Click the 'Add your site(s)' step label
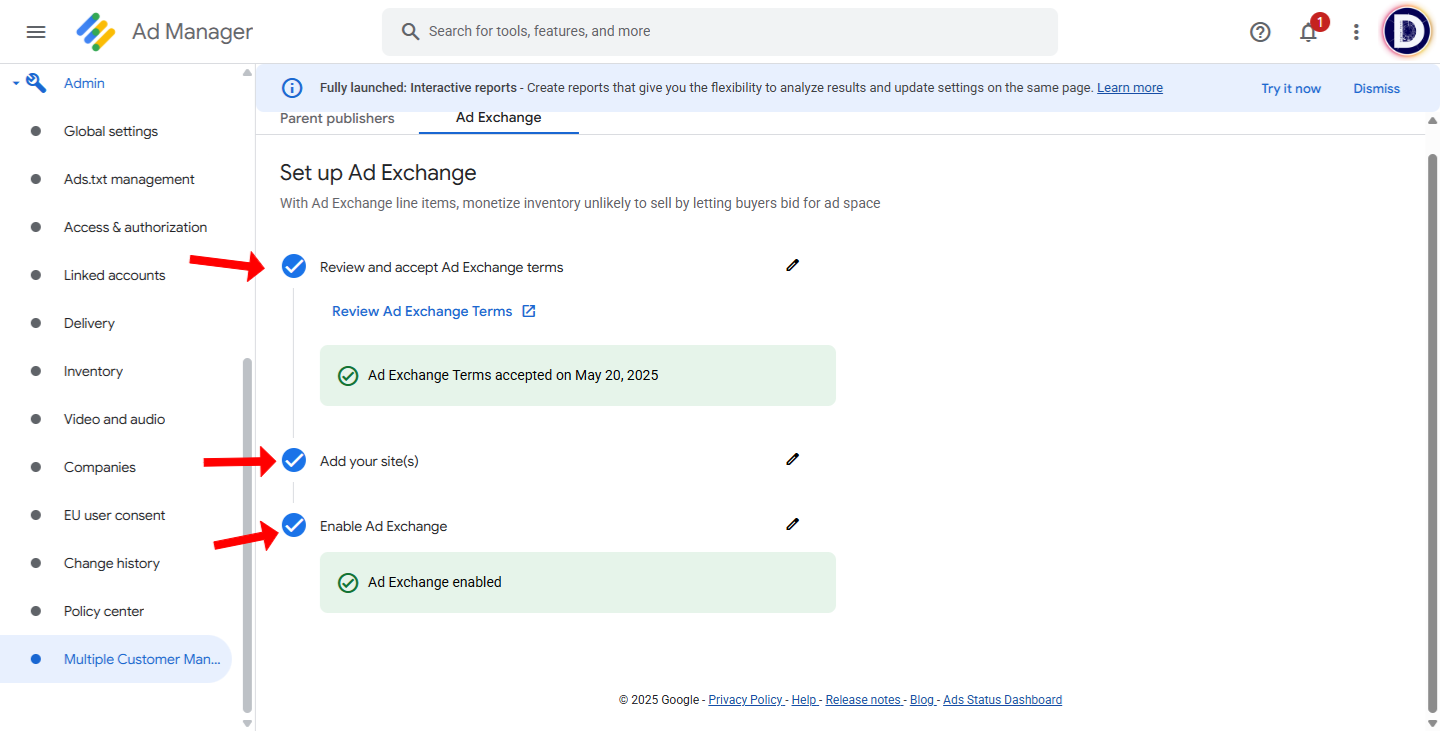Screen dimensions: 1440x731 (x=369, y=461)
